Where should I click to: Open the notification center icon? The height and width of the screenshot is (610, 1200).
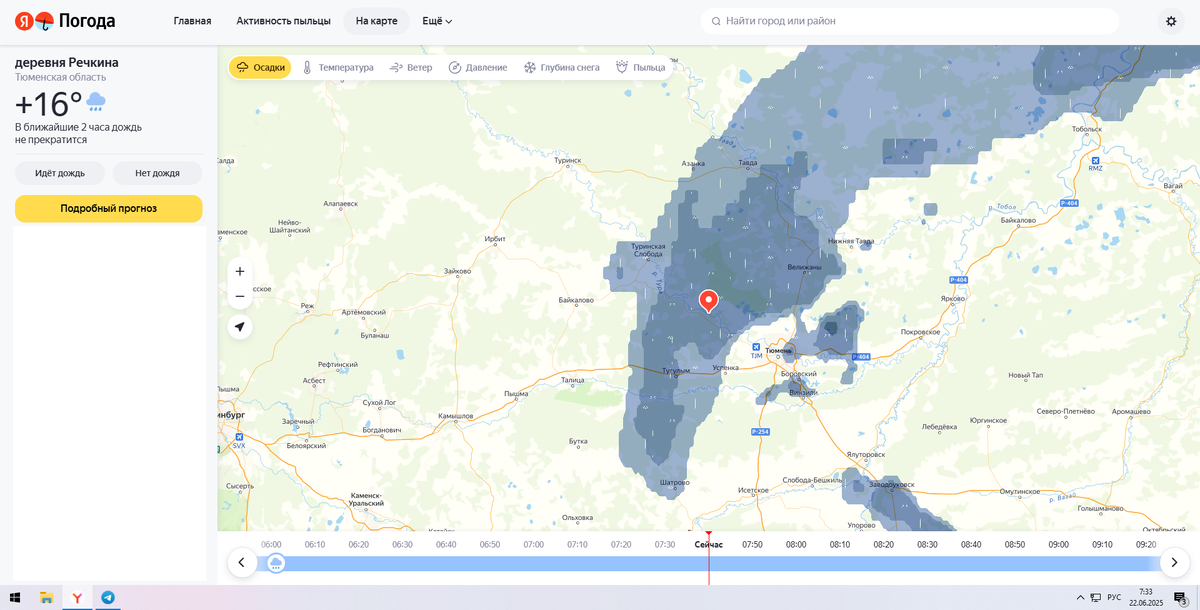1180,598
